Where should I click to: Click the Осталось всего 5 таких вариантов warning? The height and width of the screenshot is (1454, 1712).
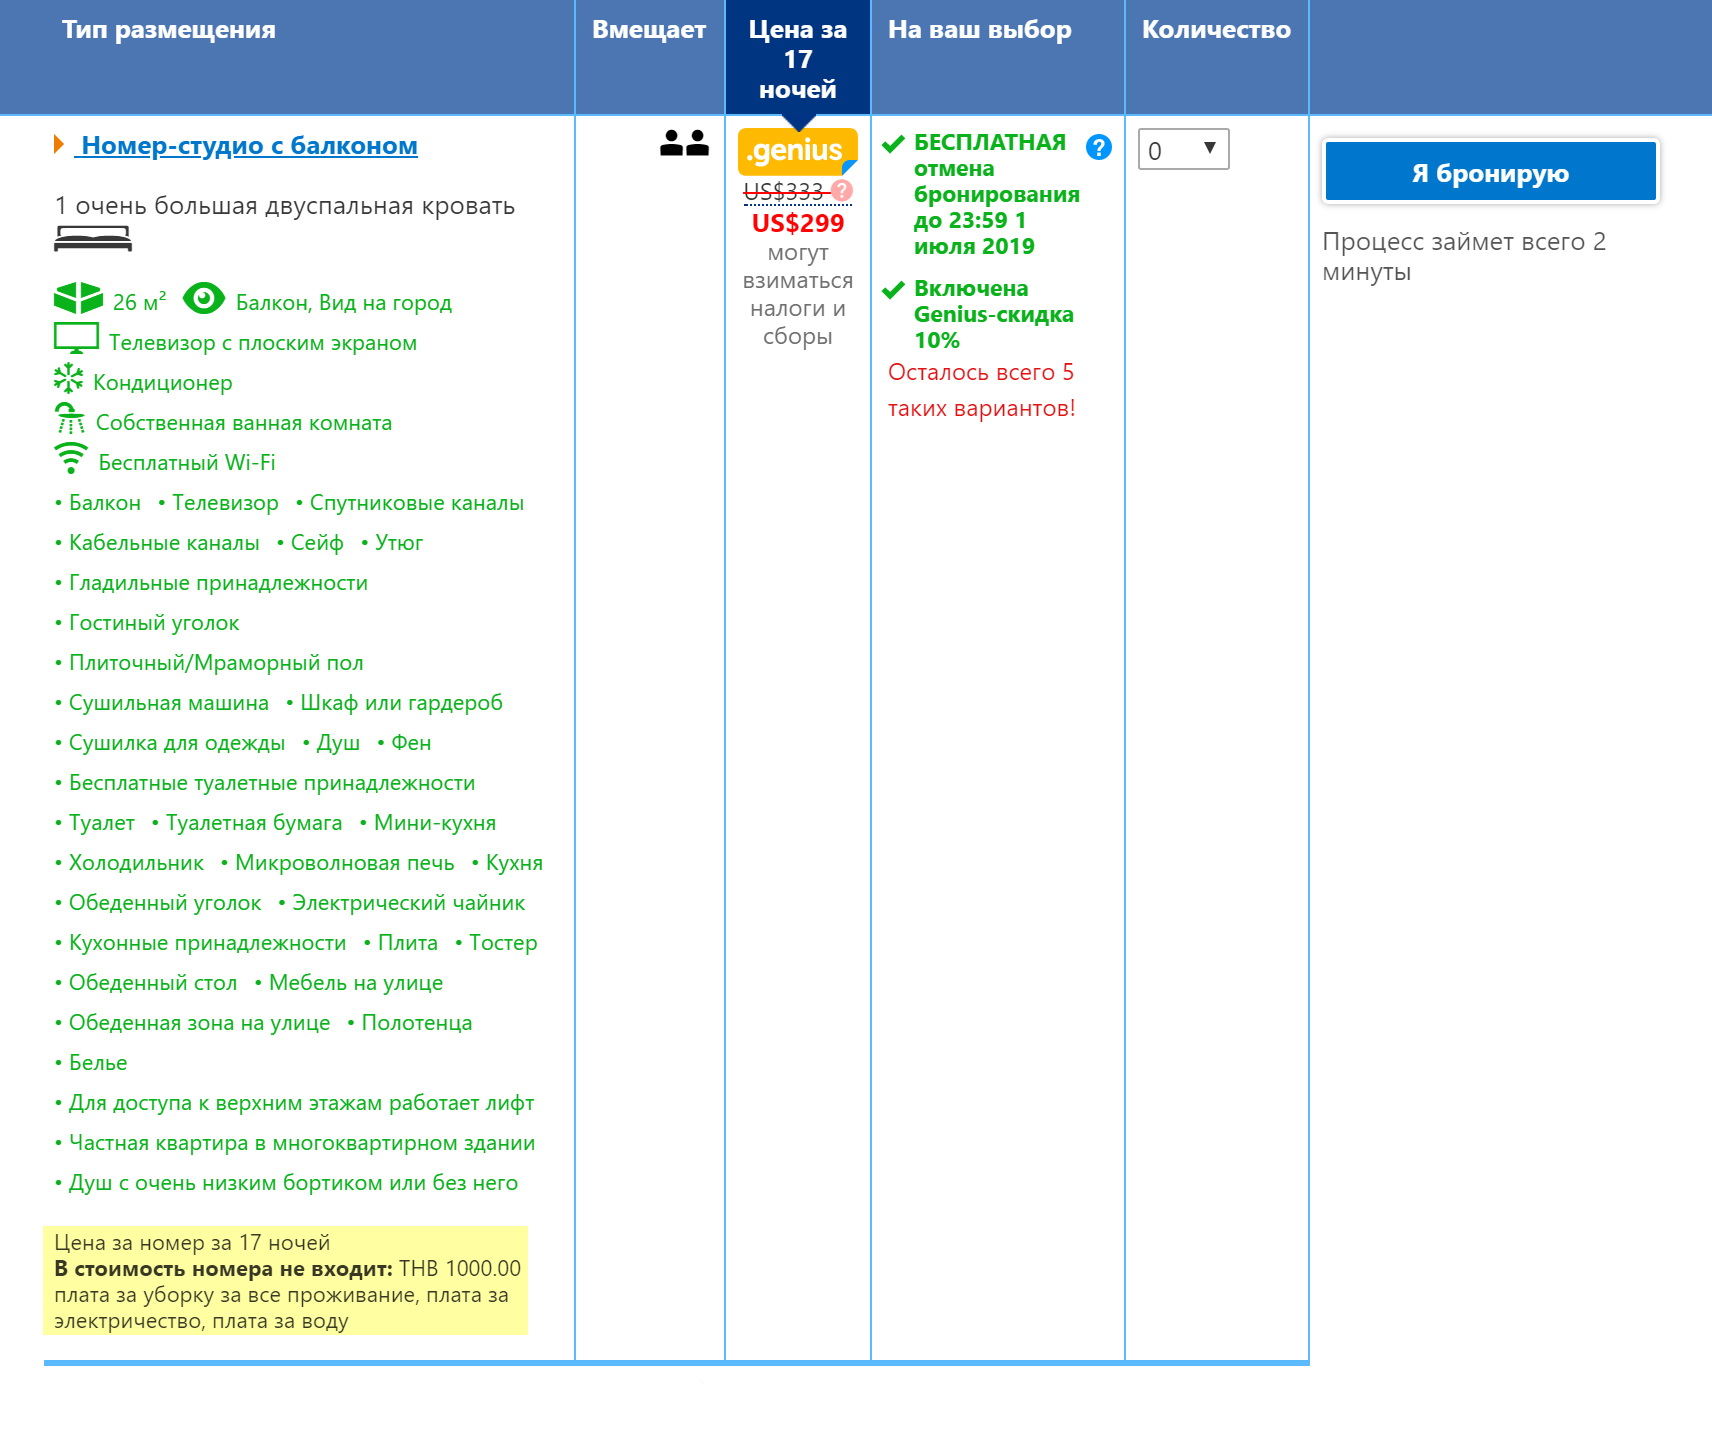click(x=982, y=390)
